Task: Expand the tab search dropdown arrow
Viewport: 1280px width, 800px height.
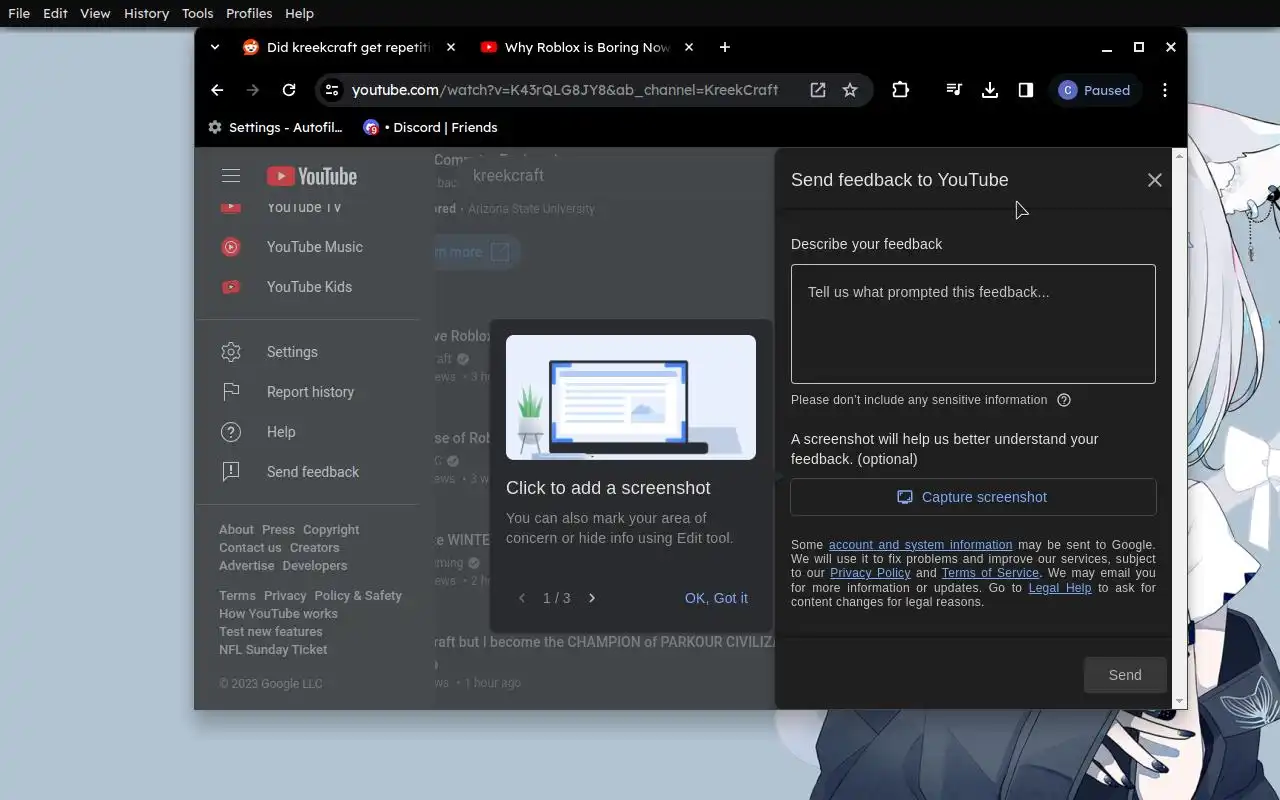Action: tap(215, 47)
